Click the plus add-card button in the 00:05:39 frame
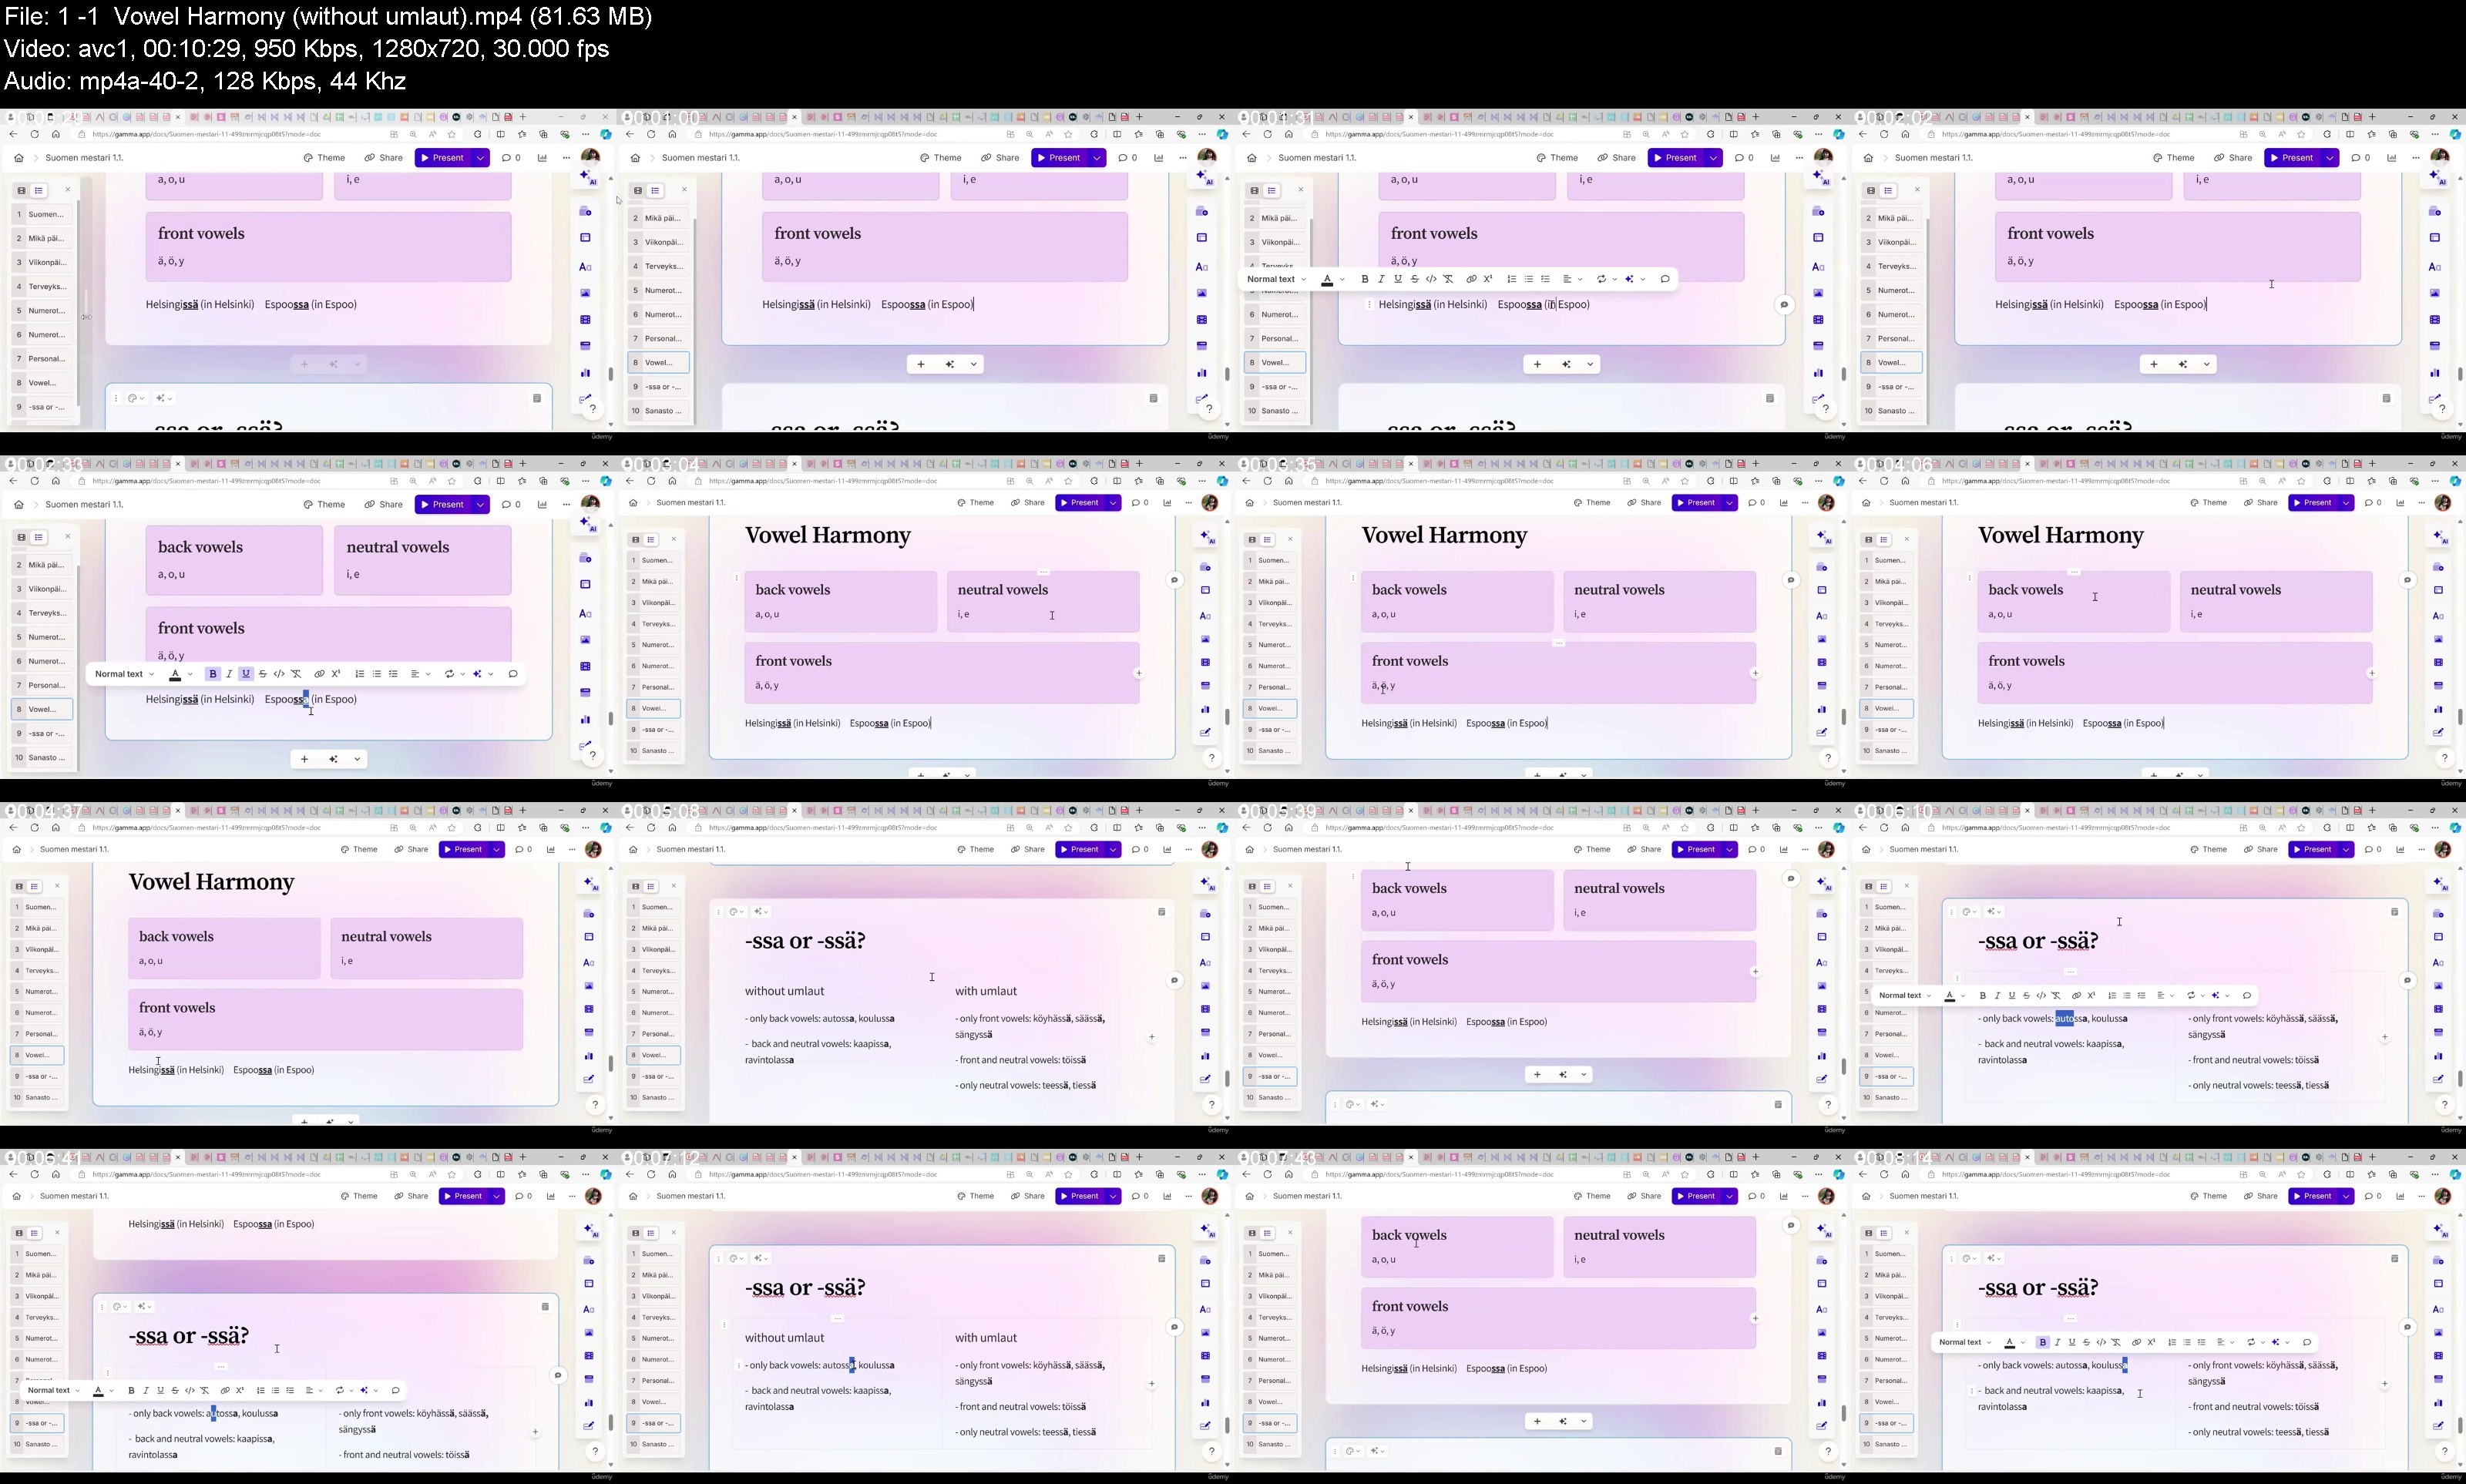 click(1537, 1075)
